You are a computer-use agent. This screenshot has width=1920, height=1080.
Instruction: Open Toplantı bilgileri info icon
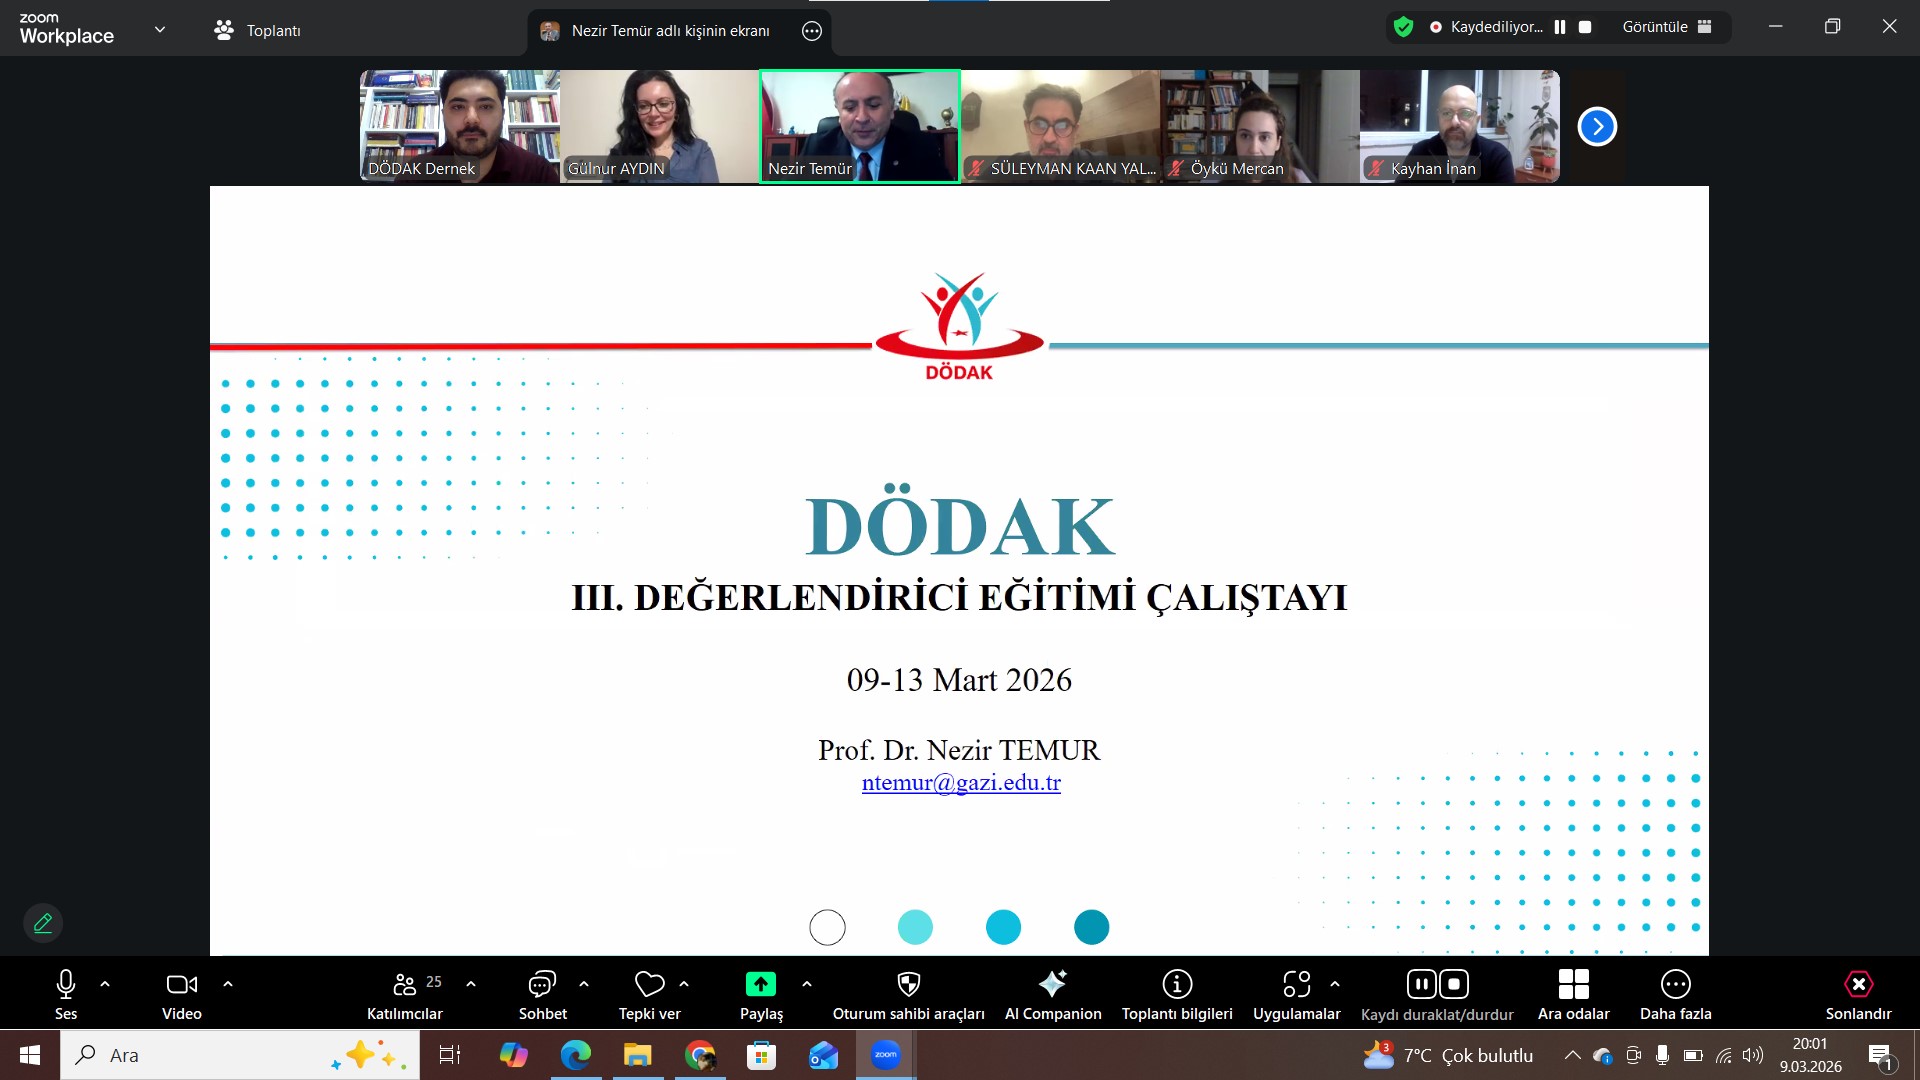click(1177, 985)
